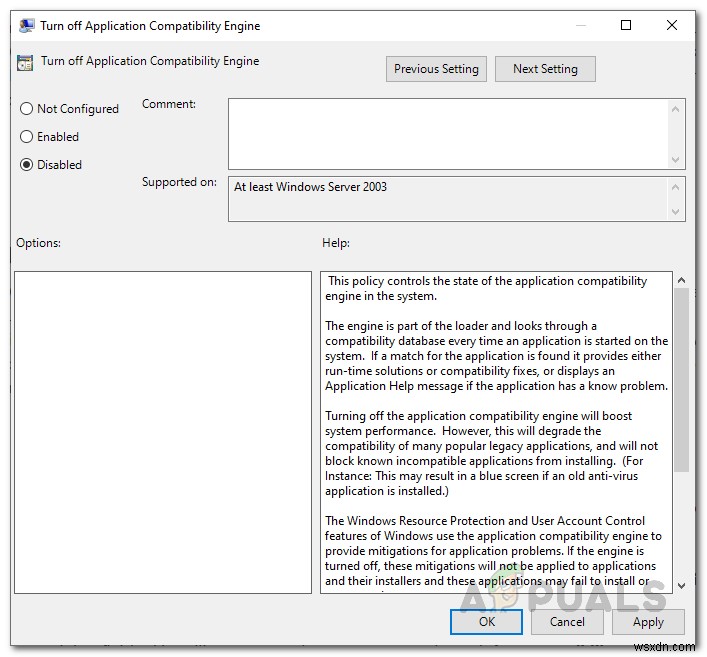
Task: Click the policy setting icon beside heading
Action: 25,63
